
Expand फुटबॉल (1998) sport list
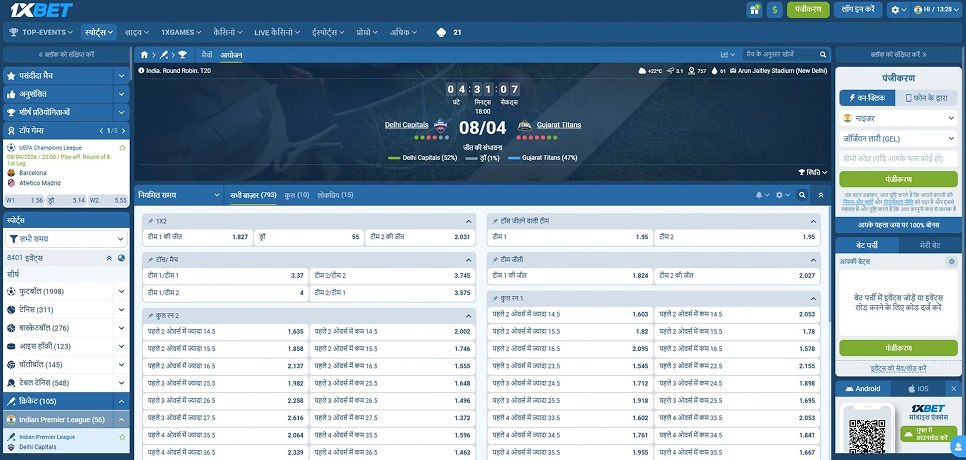pos(121,291)
